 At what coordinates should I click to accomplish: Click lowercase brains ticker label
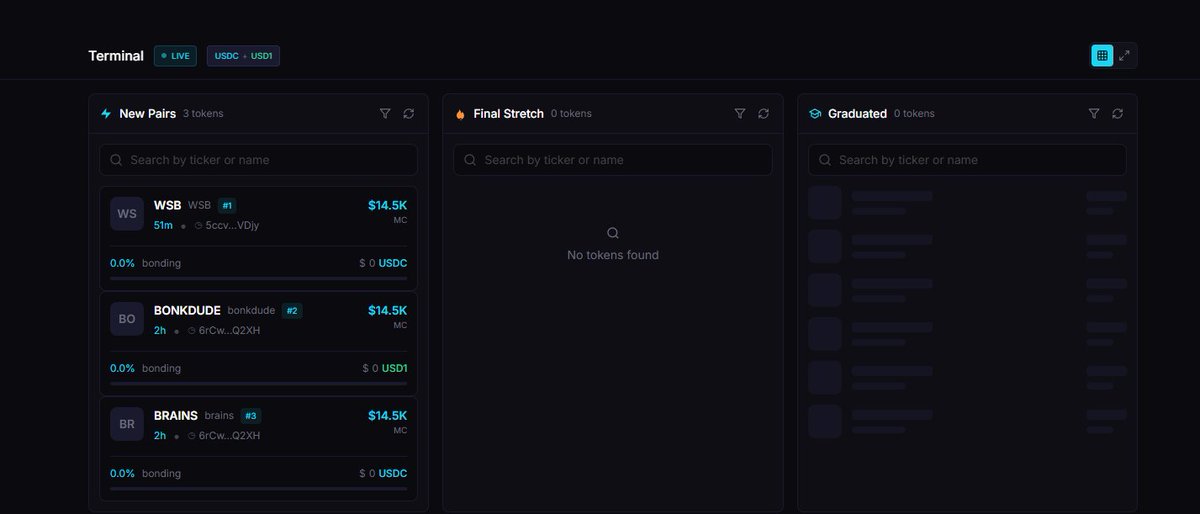[219, 415]
